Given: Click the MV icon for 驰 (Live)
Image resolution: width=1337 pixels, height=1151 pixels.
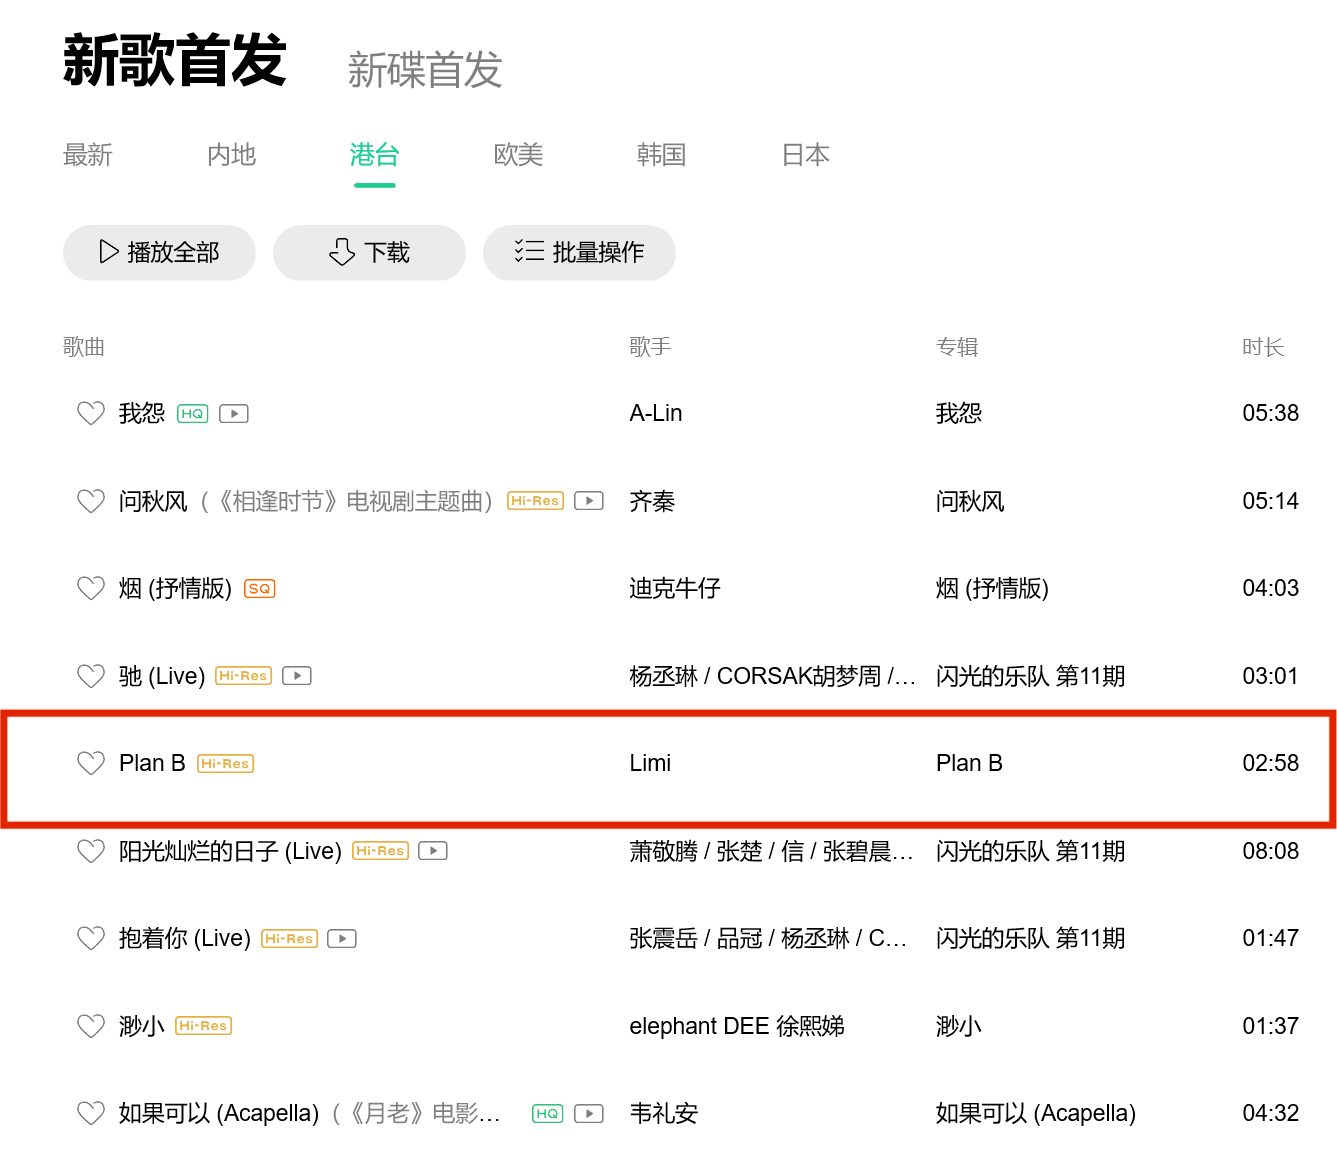Looking at the screenshot, I should pyautogui.click(x=297, y=676).
